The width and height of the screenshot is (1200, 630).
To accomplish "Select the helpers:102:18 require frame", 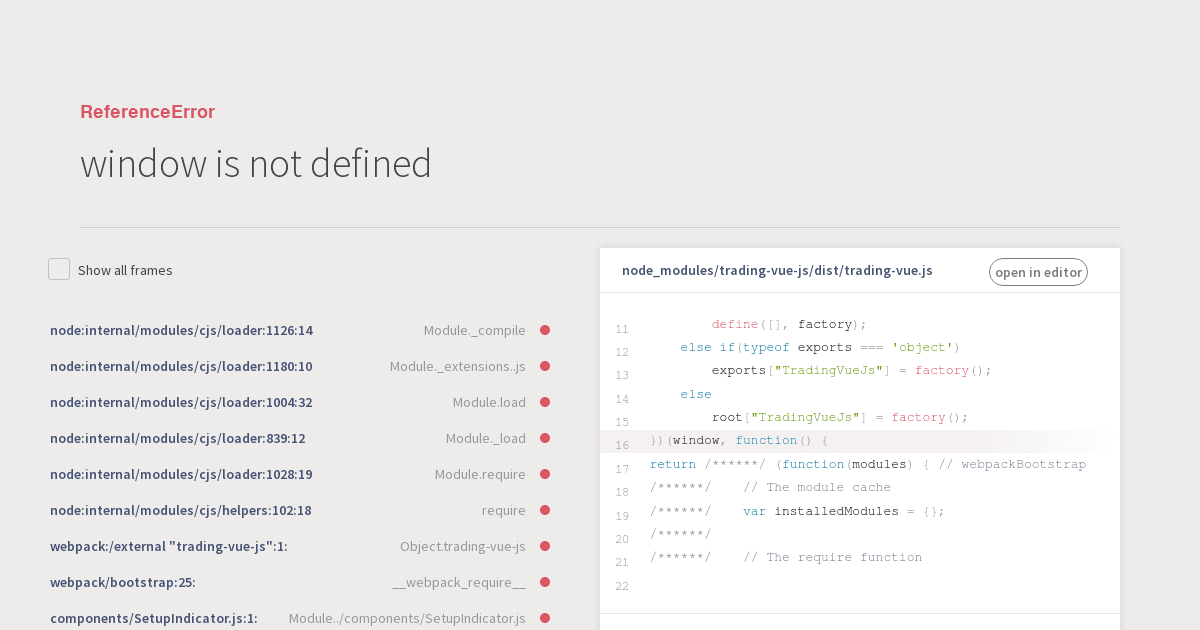I will [288, 510].
